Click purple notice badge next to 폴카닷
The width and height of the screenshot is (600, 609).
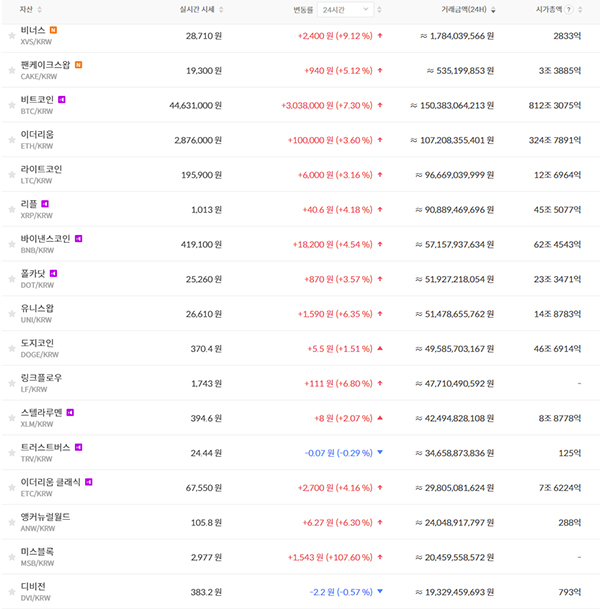(x=54, y=273)
